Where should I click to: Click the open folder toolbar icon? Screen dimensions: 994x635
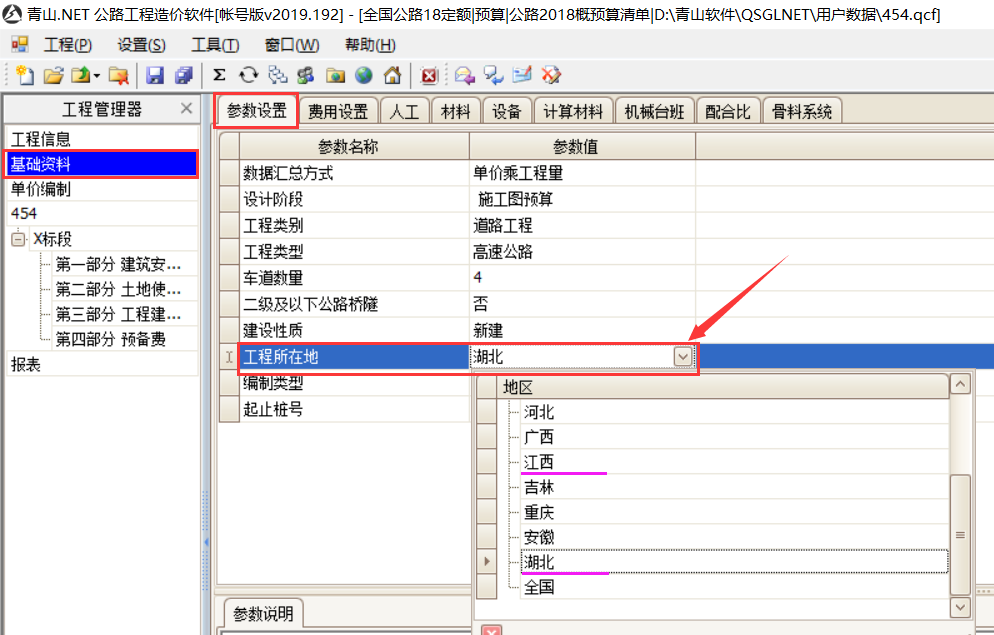53,75
